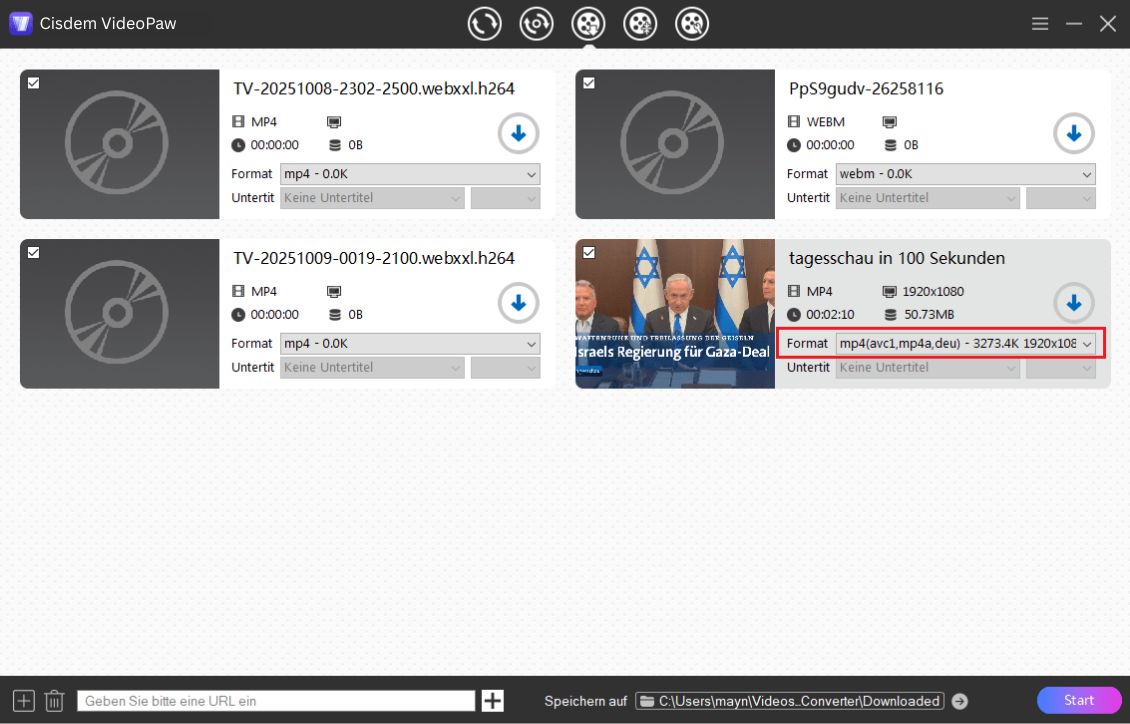Open output folder via arrow icon

coord(960,701)
